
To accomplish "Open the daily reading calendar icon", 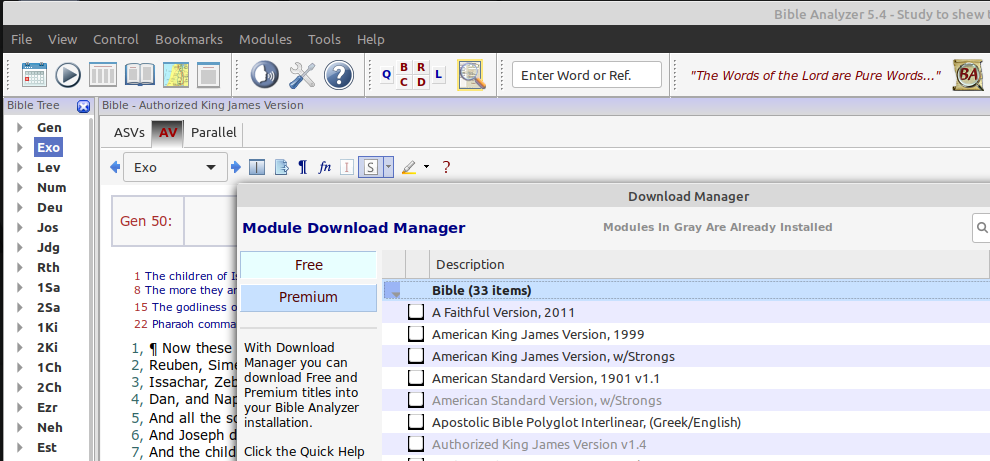I will (35, 75).
